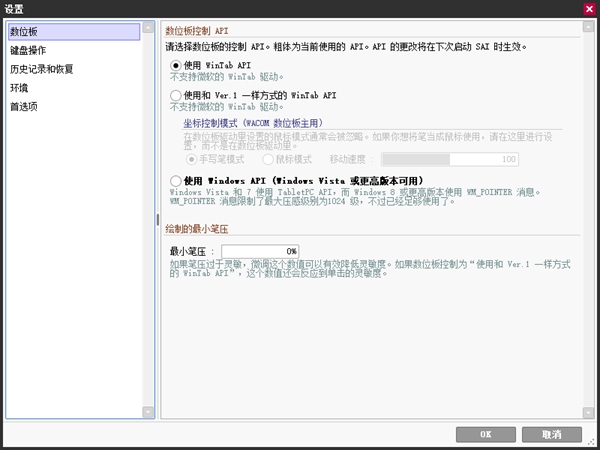Click the panel splitter handle beside sidebar
The height and width of the screenshot is (450, 600).
[x=156, y=219]
